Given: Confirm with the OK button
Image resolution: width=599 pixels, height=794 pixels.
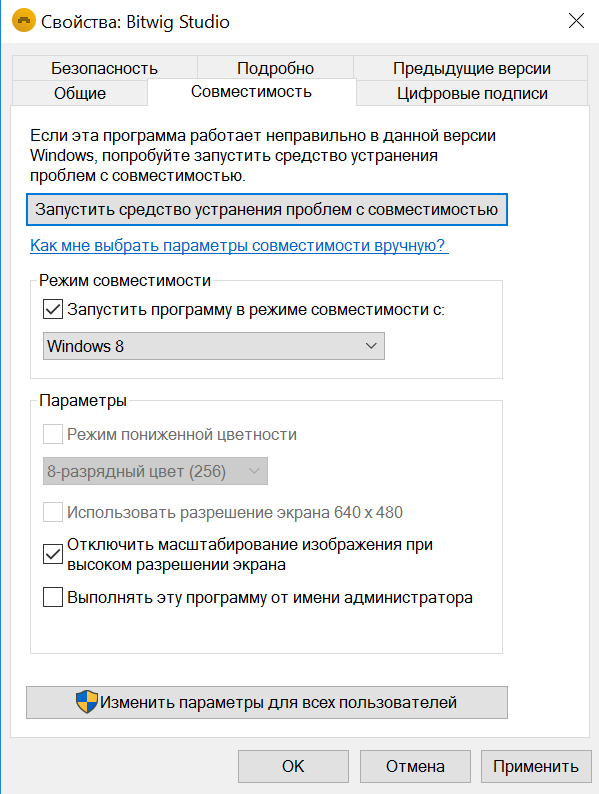Looking at the screenshot, I should coord(293,766).
